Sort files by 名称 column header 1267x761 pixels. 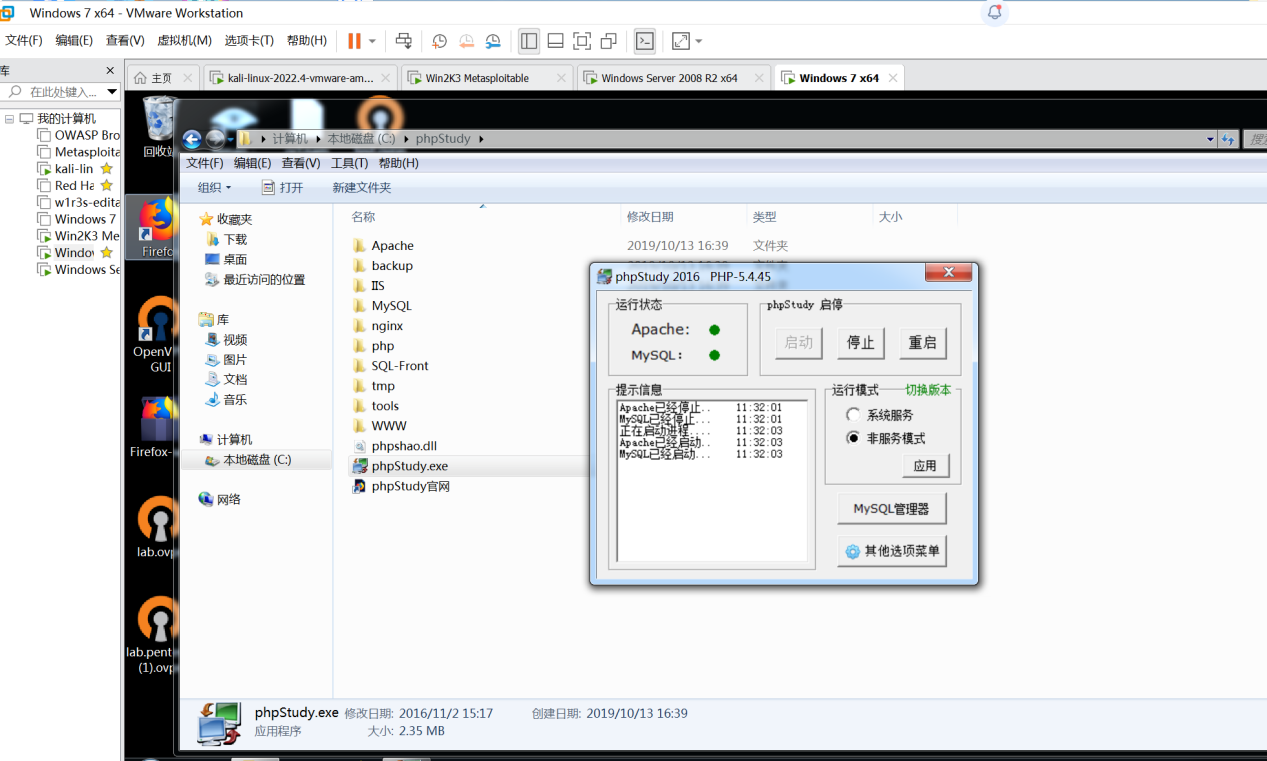pyautogui.click(x=363, y=216)
